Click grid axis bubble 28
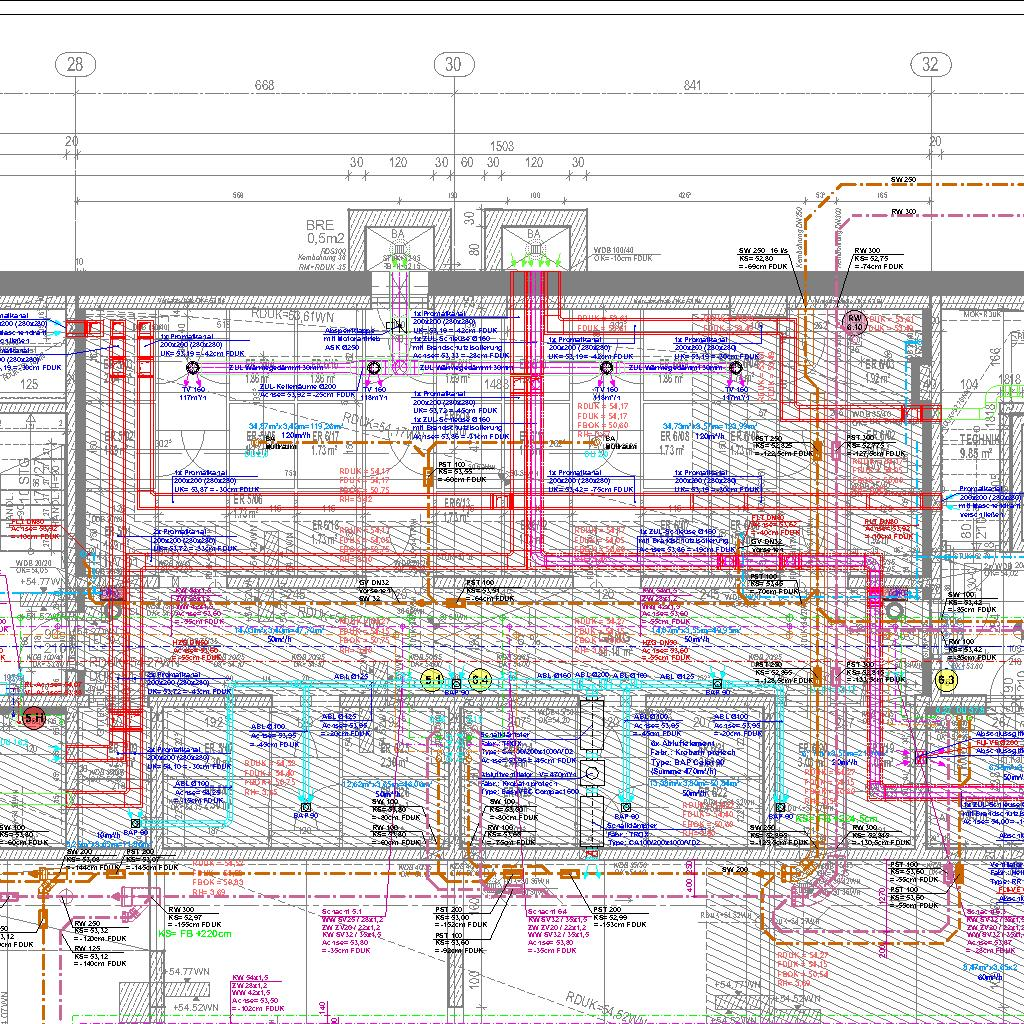 pos(75,65)
